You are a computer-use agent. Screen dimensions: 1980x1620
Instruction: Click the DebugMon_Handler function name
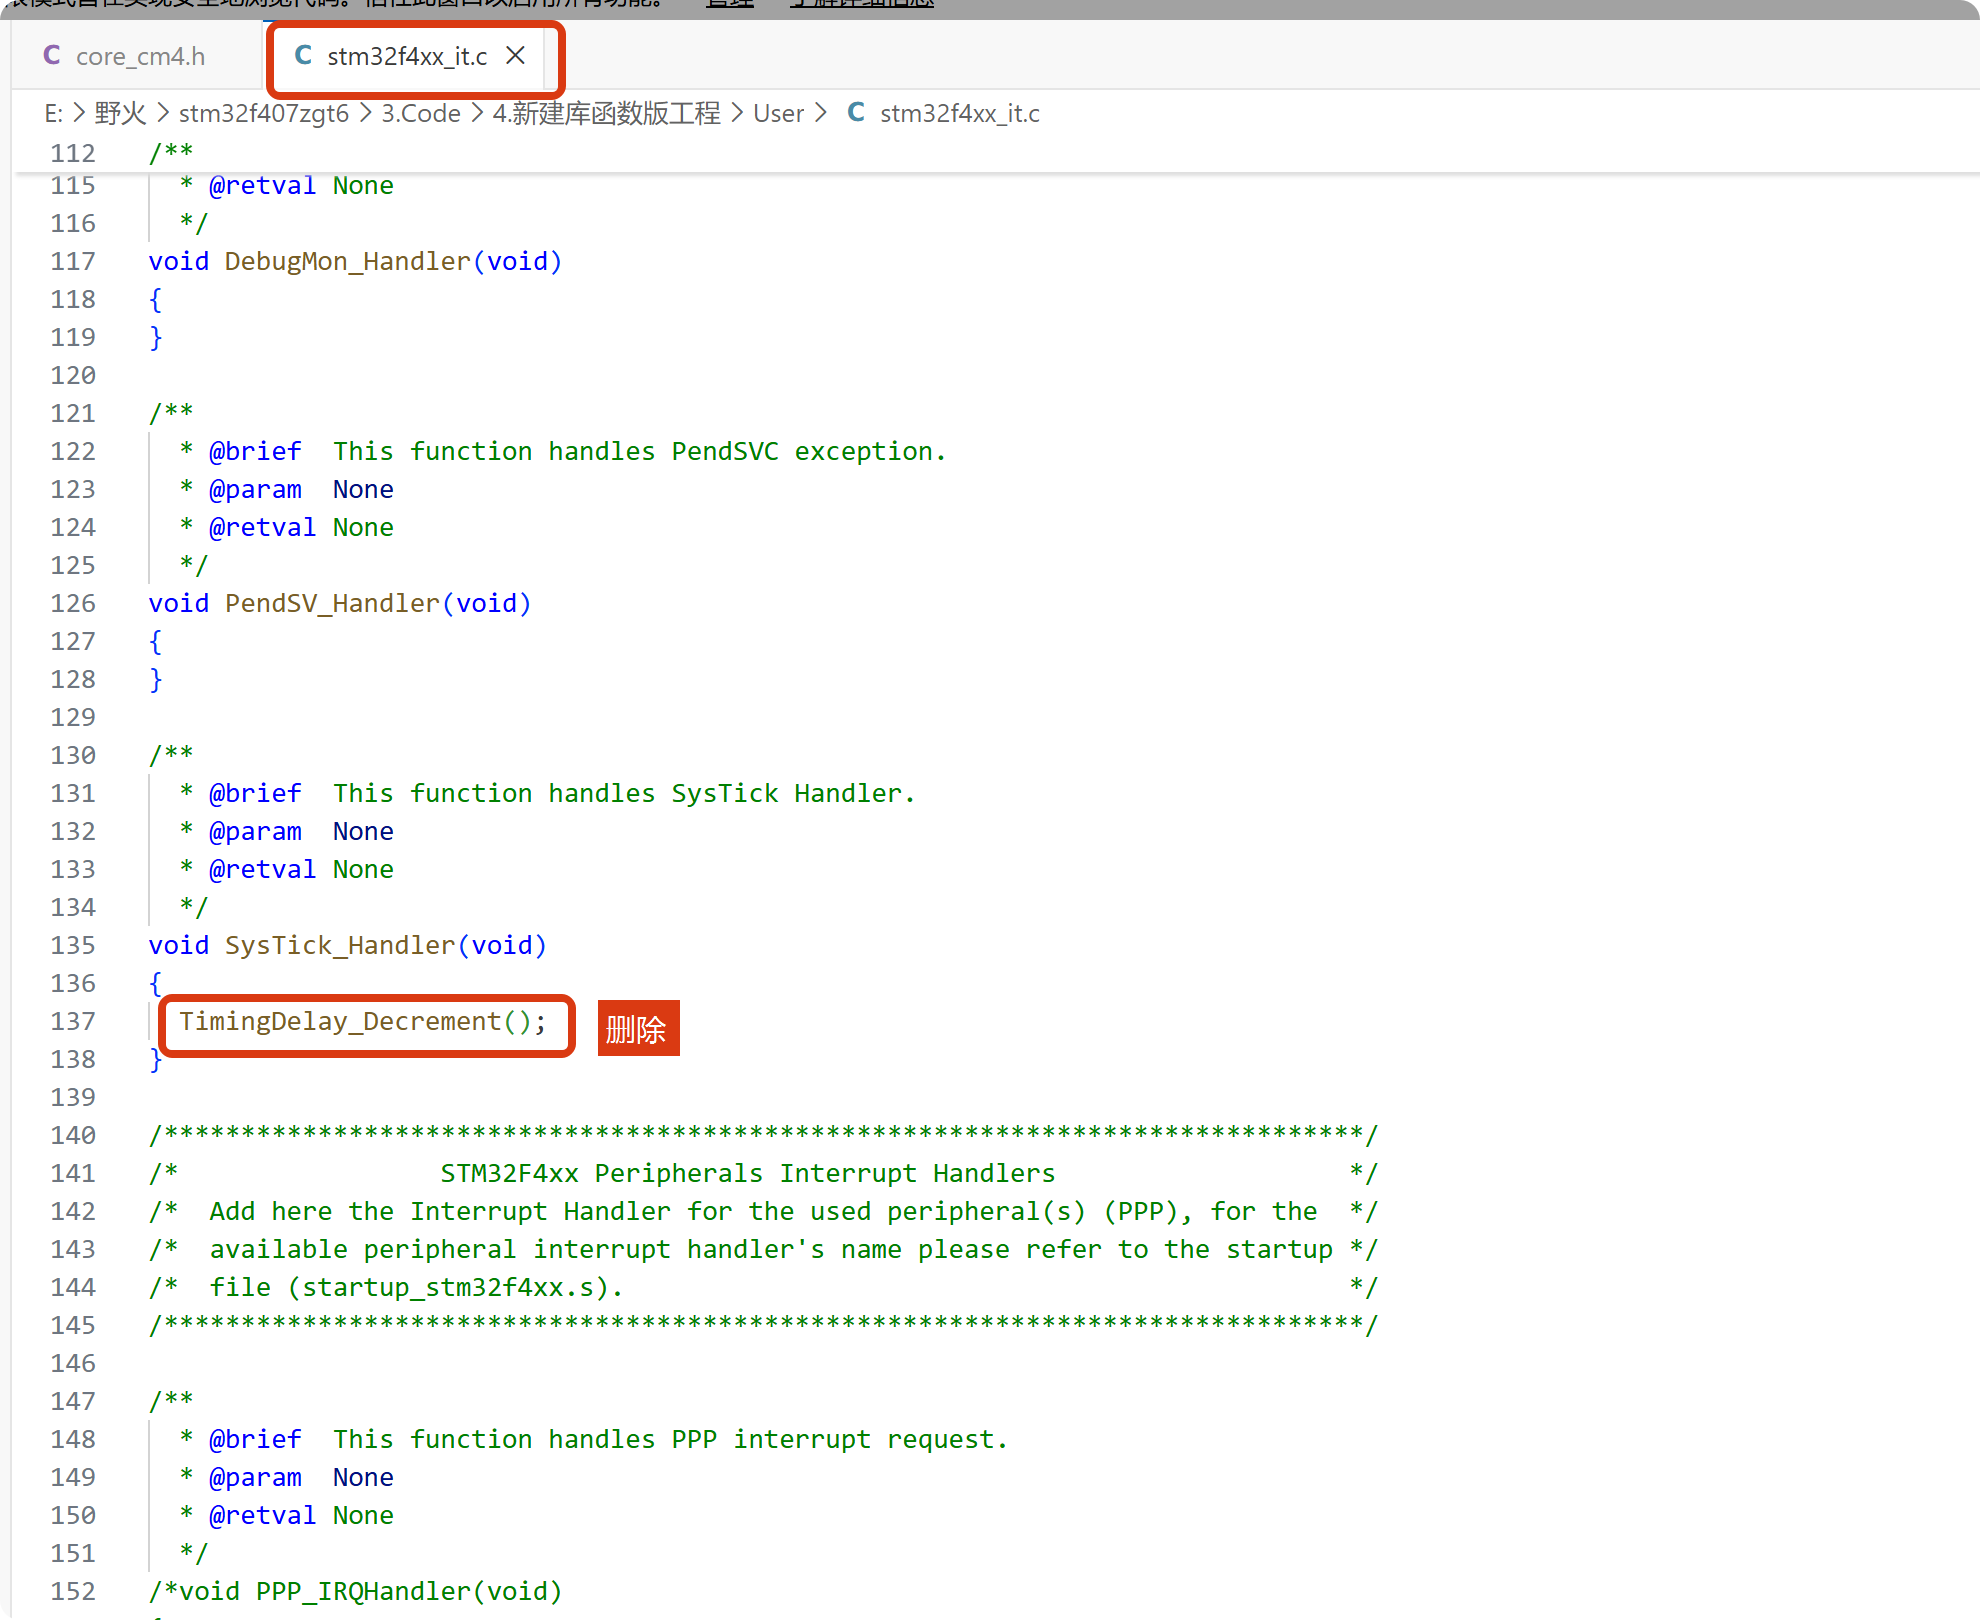[347, 261]
